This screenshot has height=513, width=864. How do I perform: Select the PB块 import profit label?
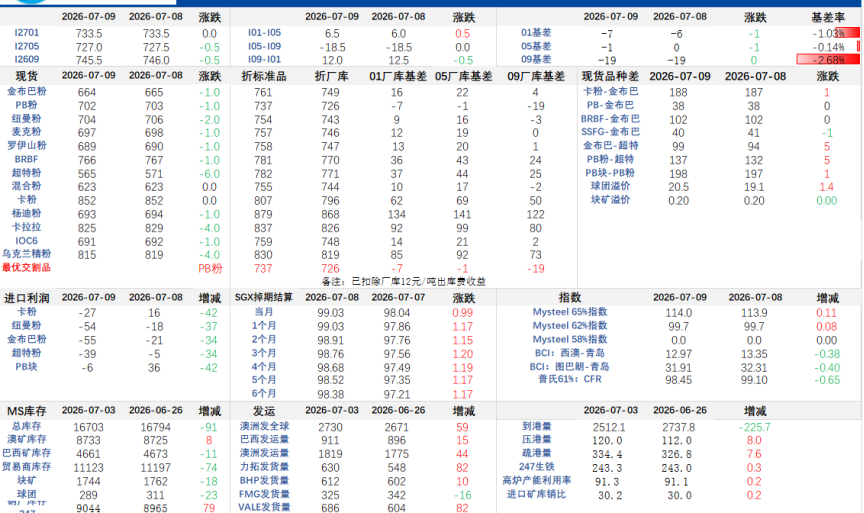coord(26,366)
